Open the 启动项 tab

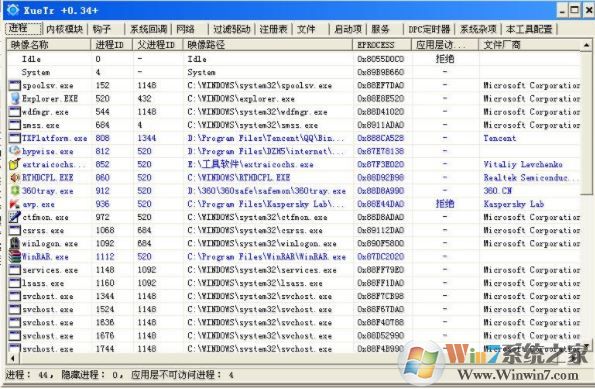[x=348, y=29]
